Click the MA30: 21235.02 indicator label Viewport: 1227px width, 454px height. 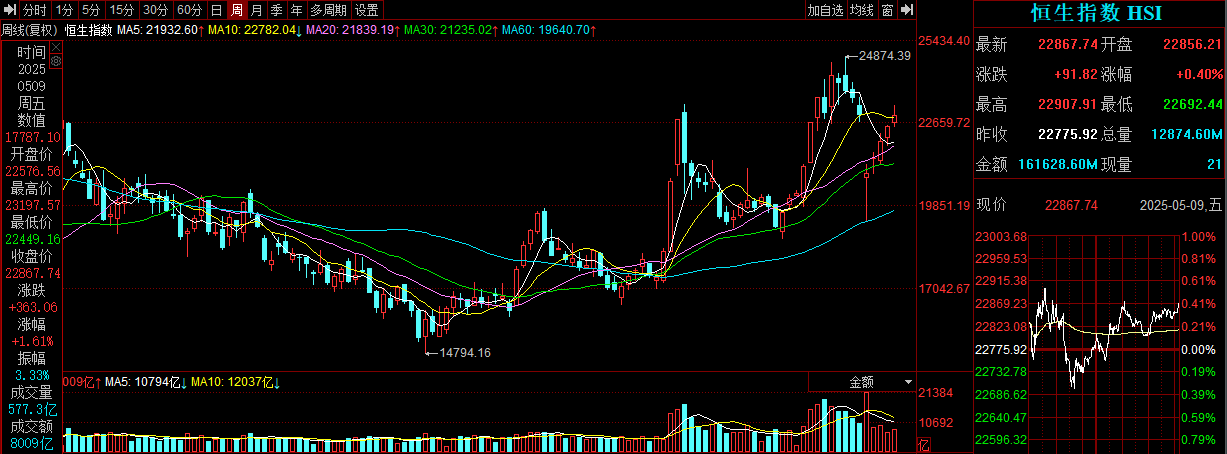coord(449,30)
